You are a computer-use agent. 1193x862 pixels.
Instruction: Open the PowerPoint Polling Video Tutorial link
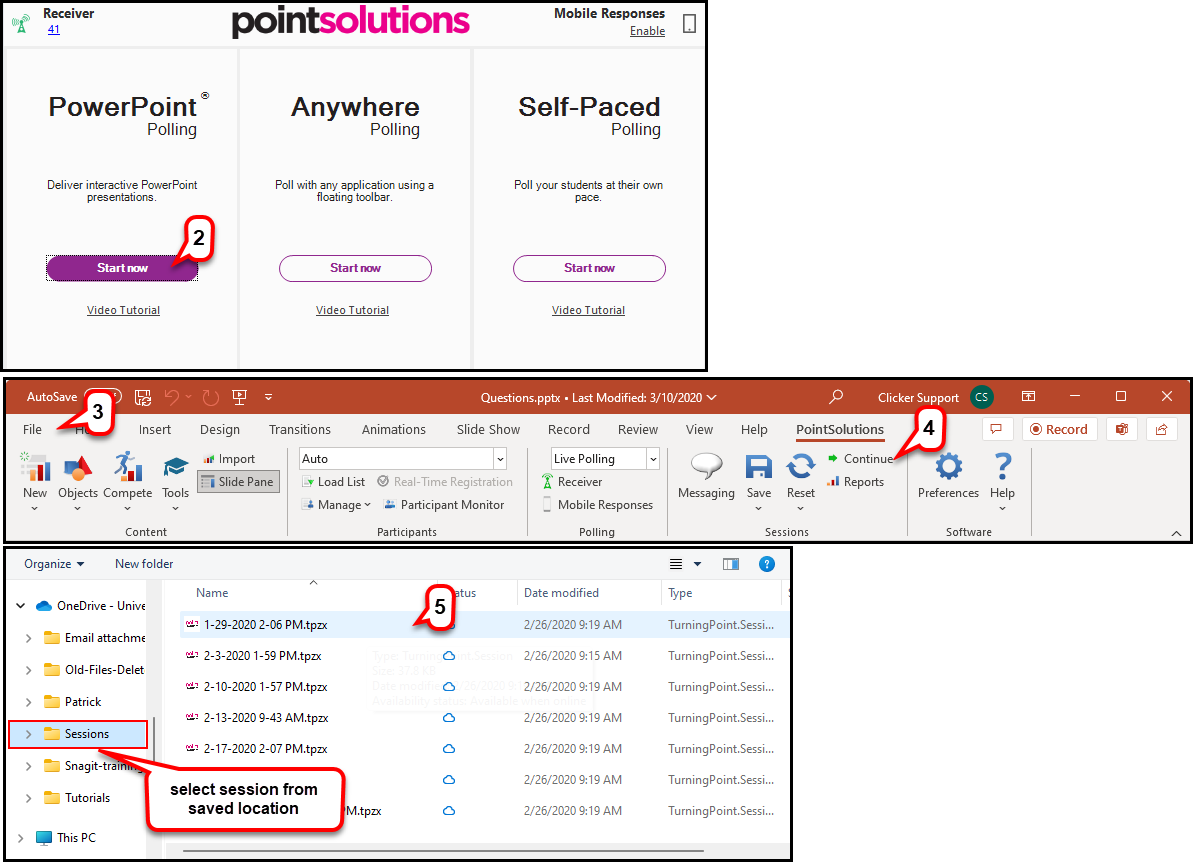(x=123, y=310)
